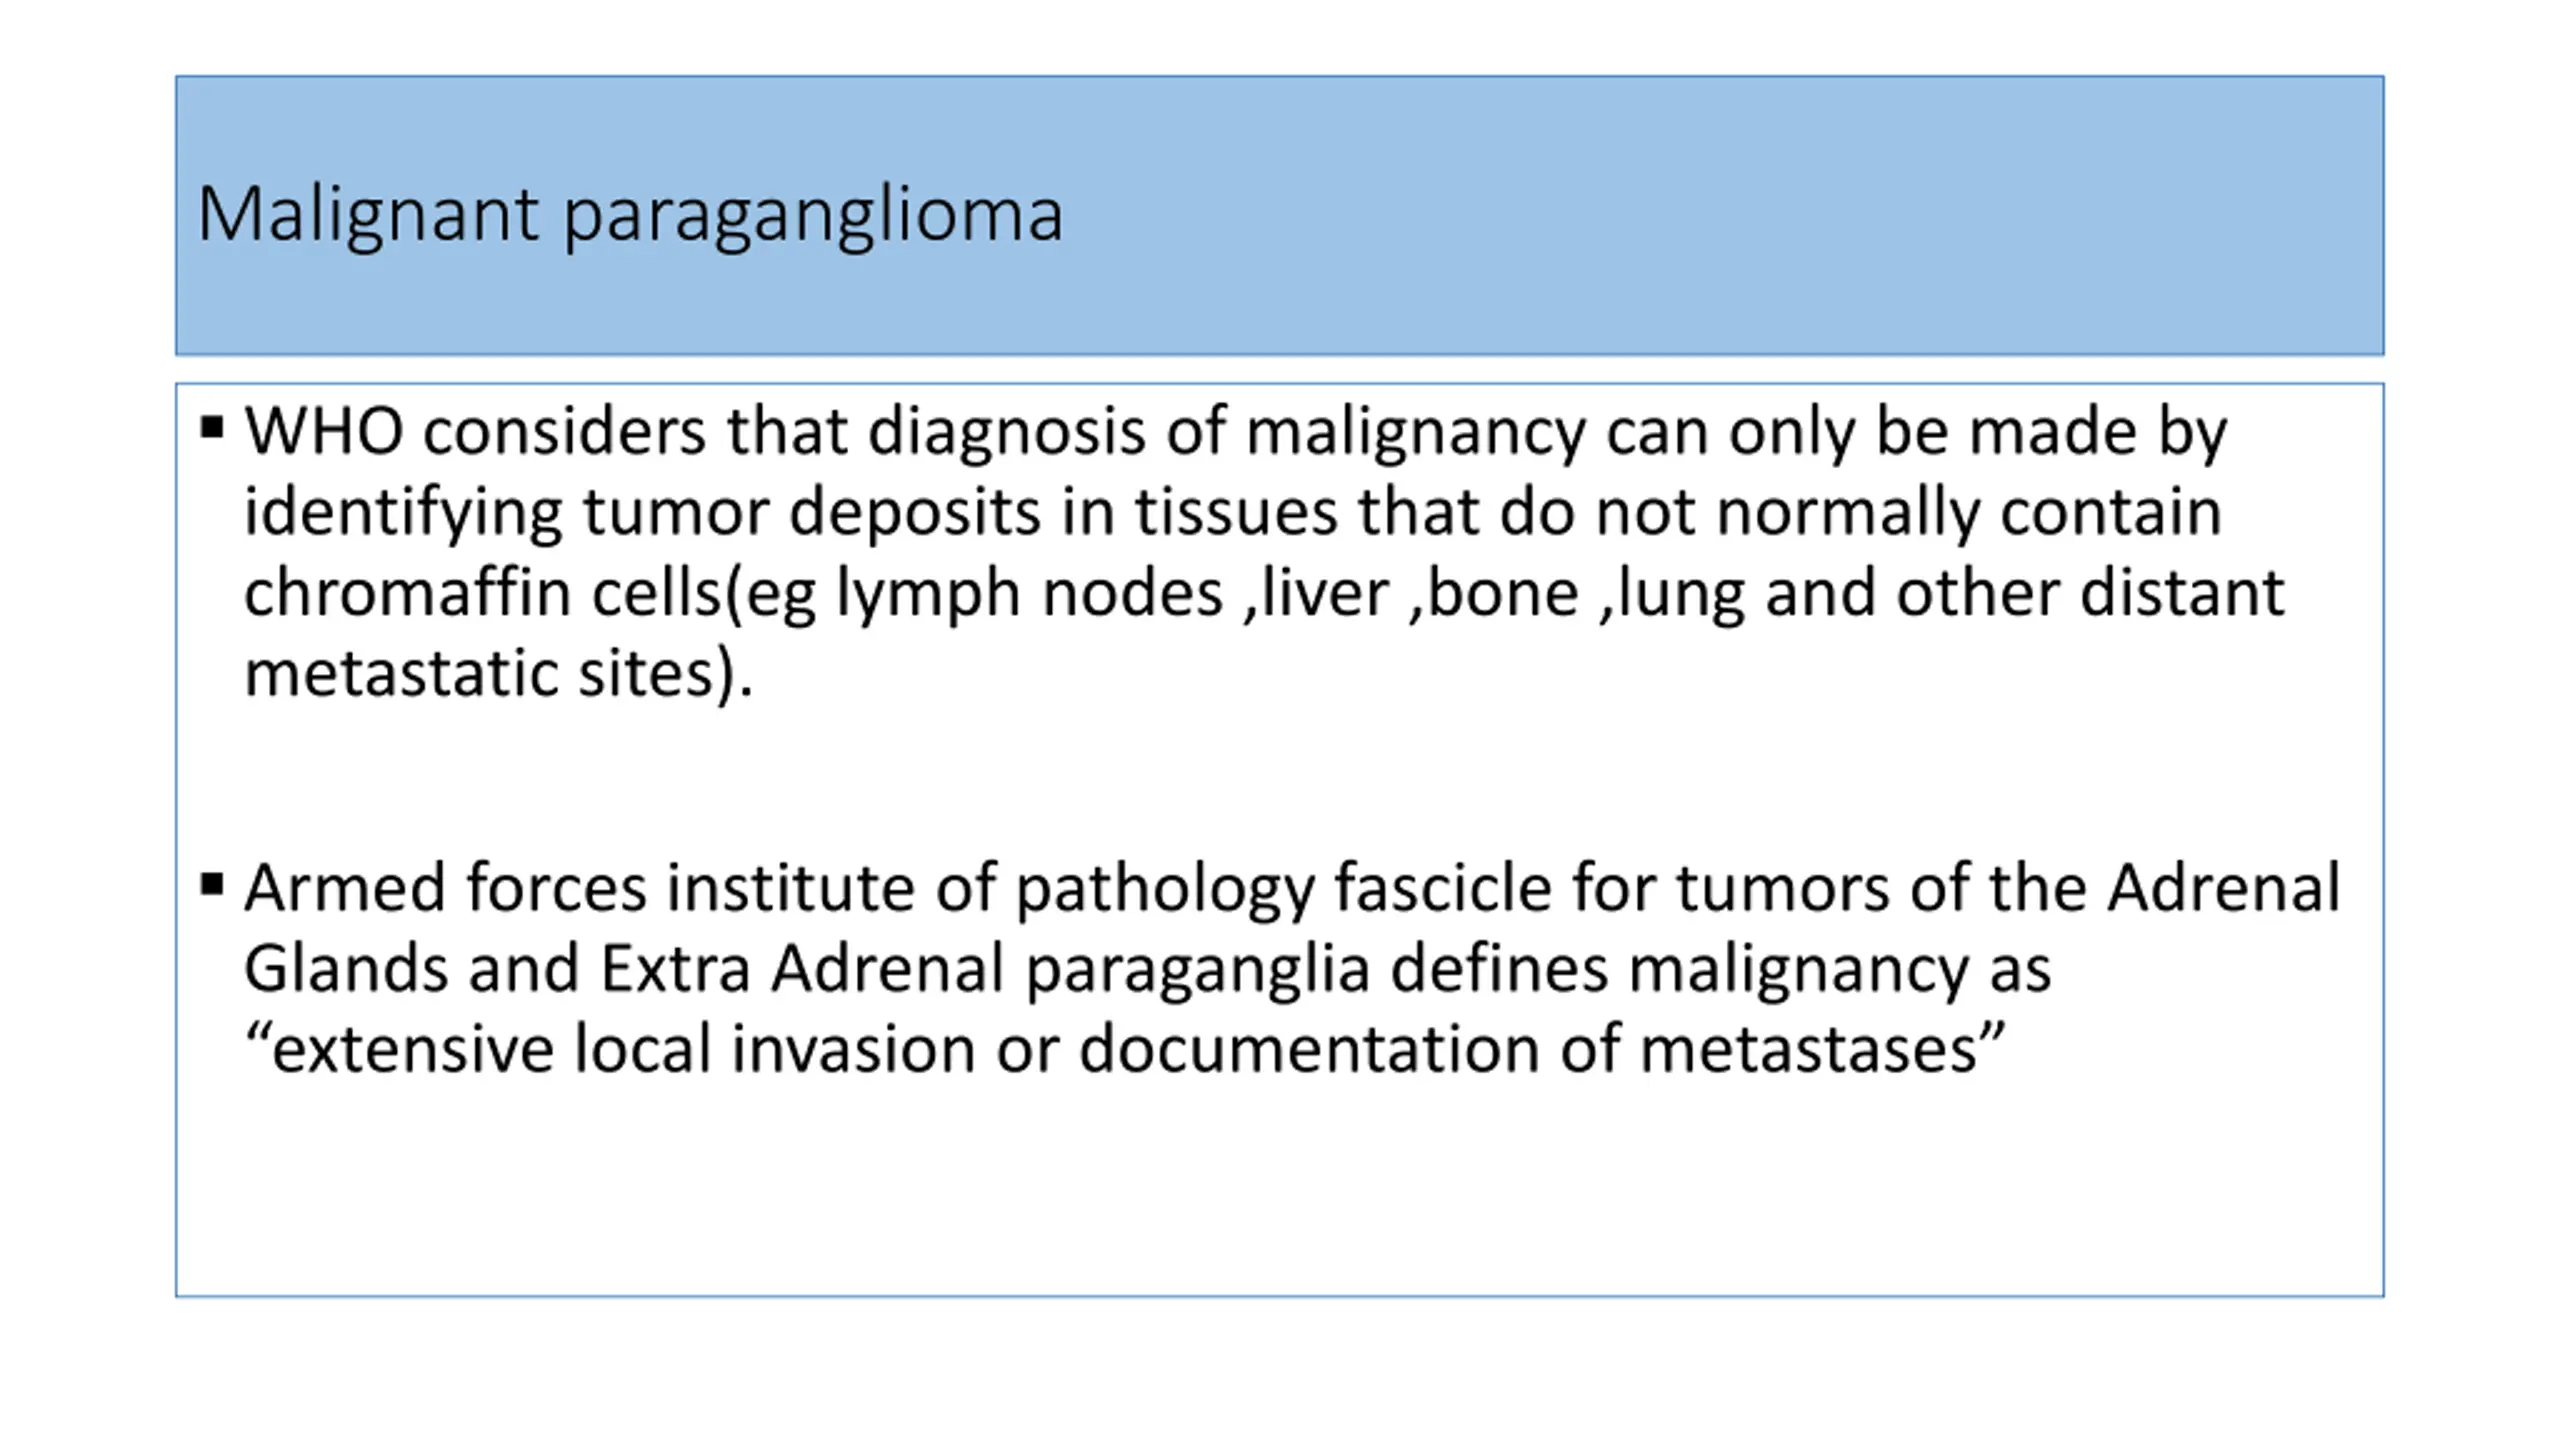Click the words "lymph nodes"
Image resolution: width=2560 pixels, height=1440 pixels.
point(1029,594)
